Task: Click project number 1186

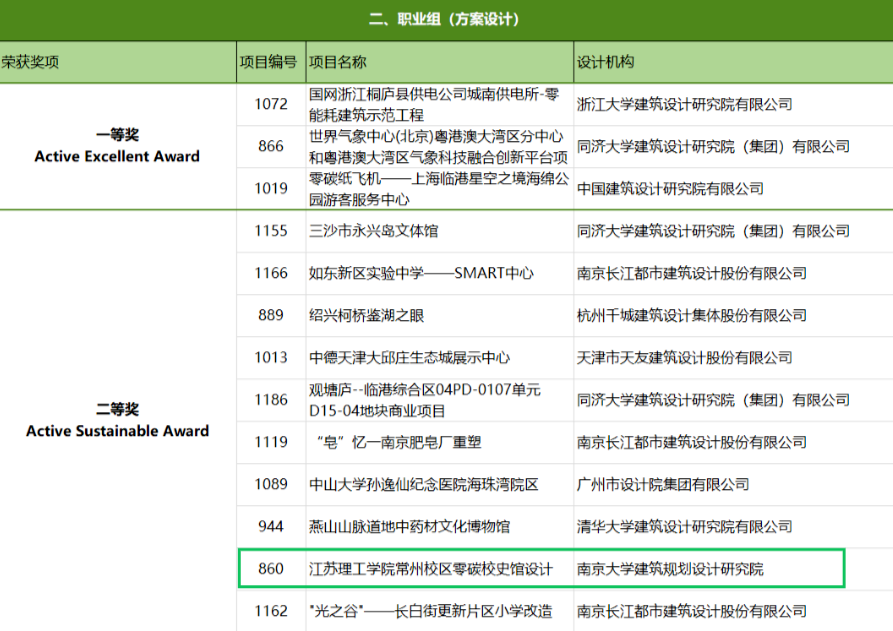Action: tap(271, 400)
